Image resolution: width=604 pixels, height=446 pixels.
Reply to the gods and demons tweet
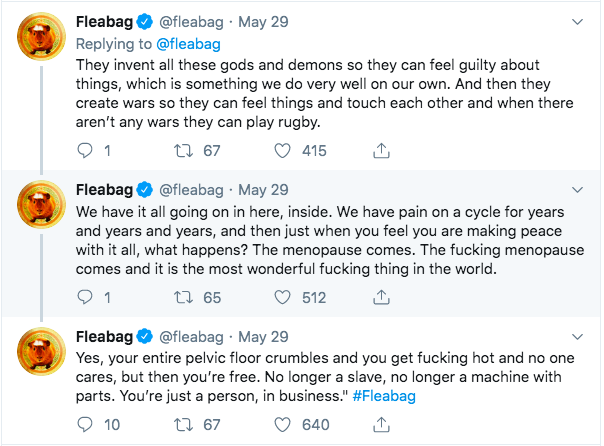tap(85, 151)
